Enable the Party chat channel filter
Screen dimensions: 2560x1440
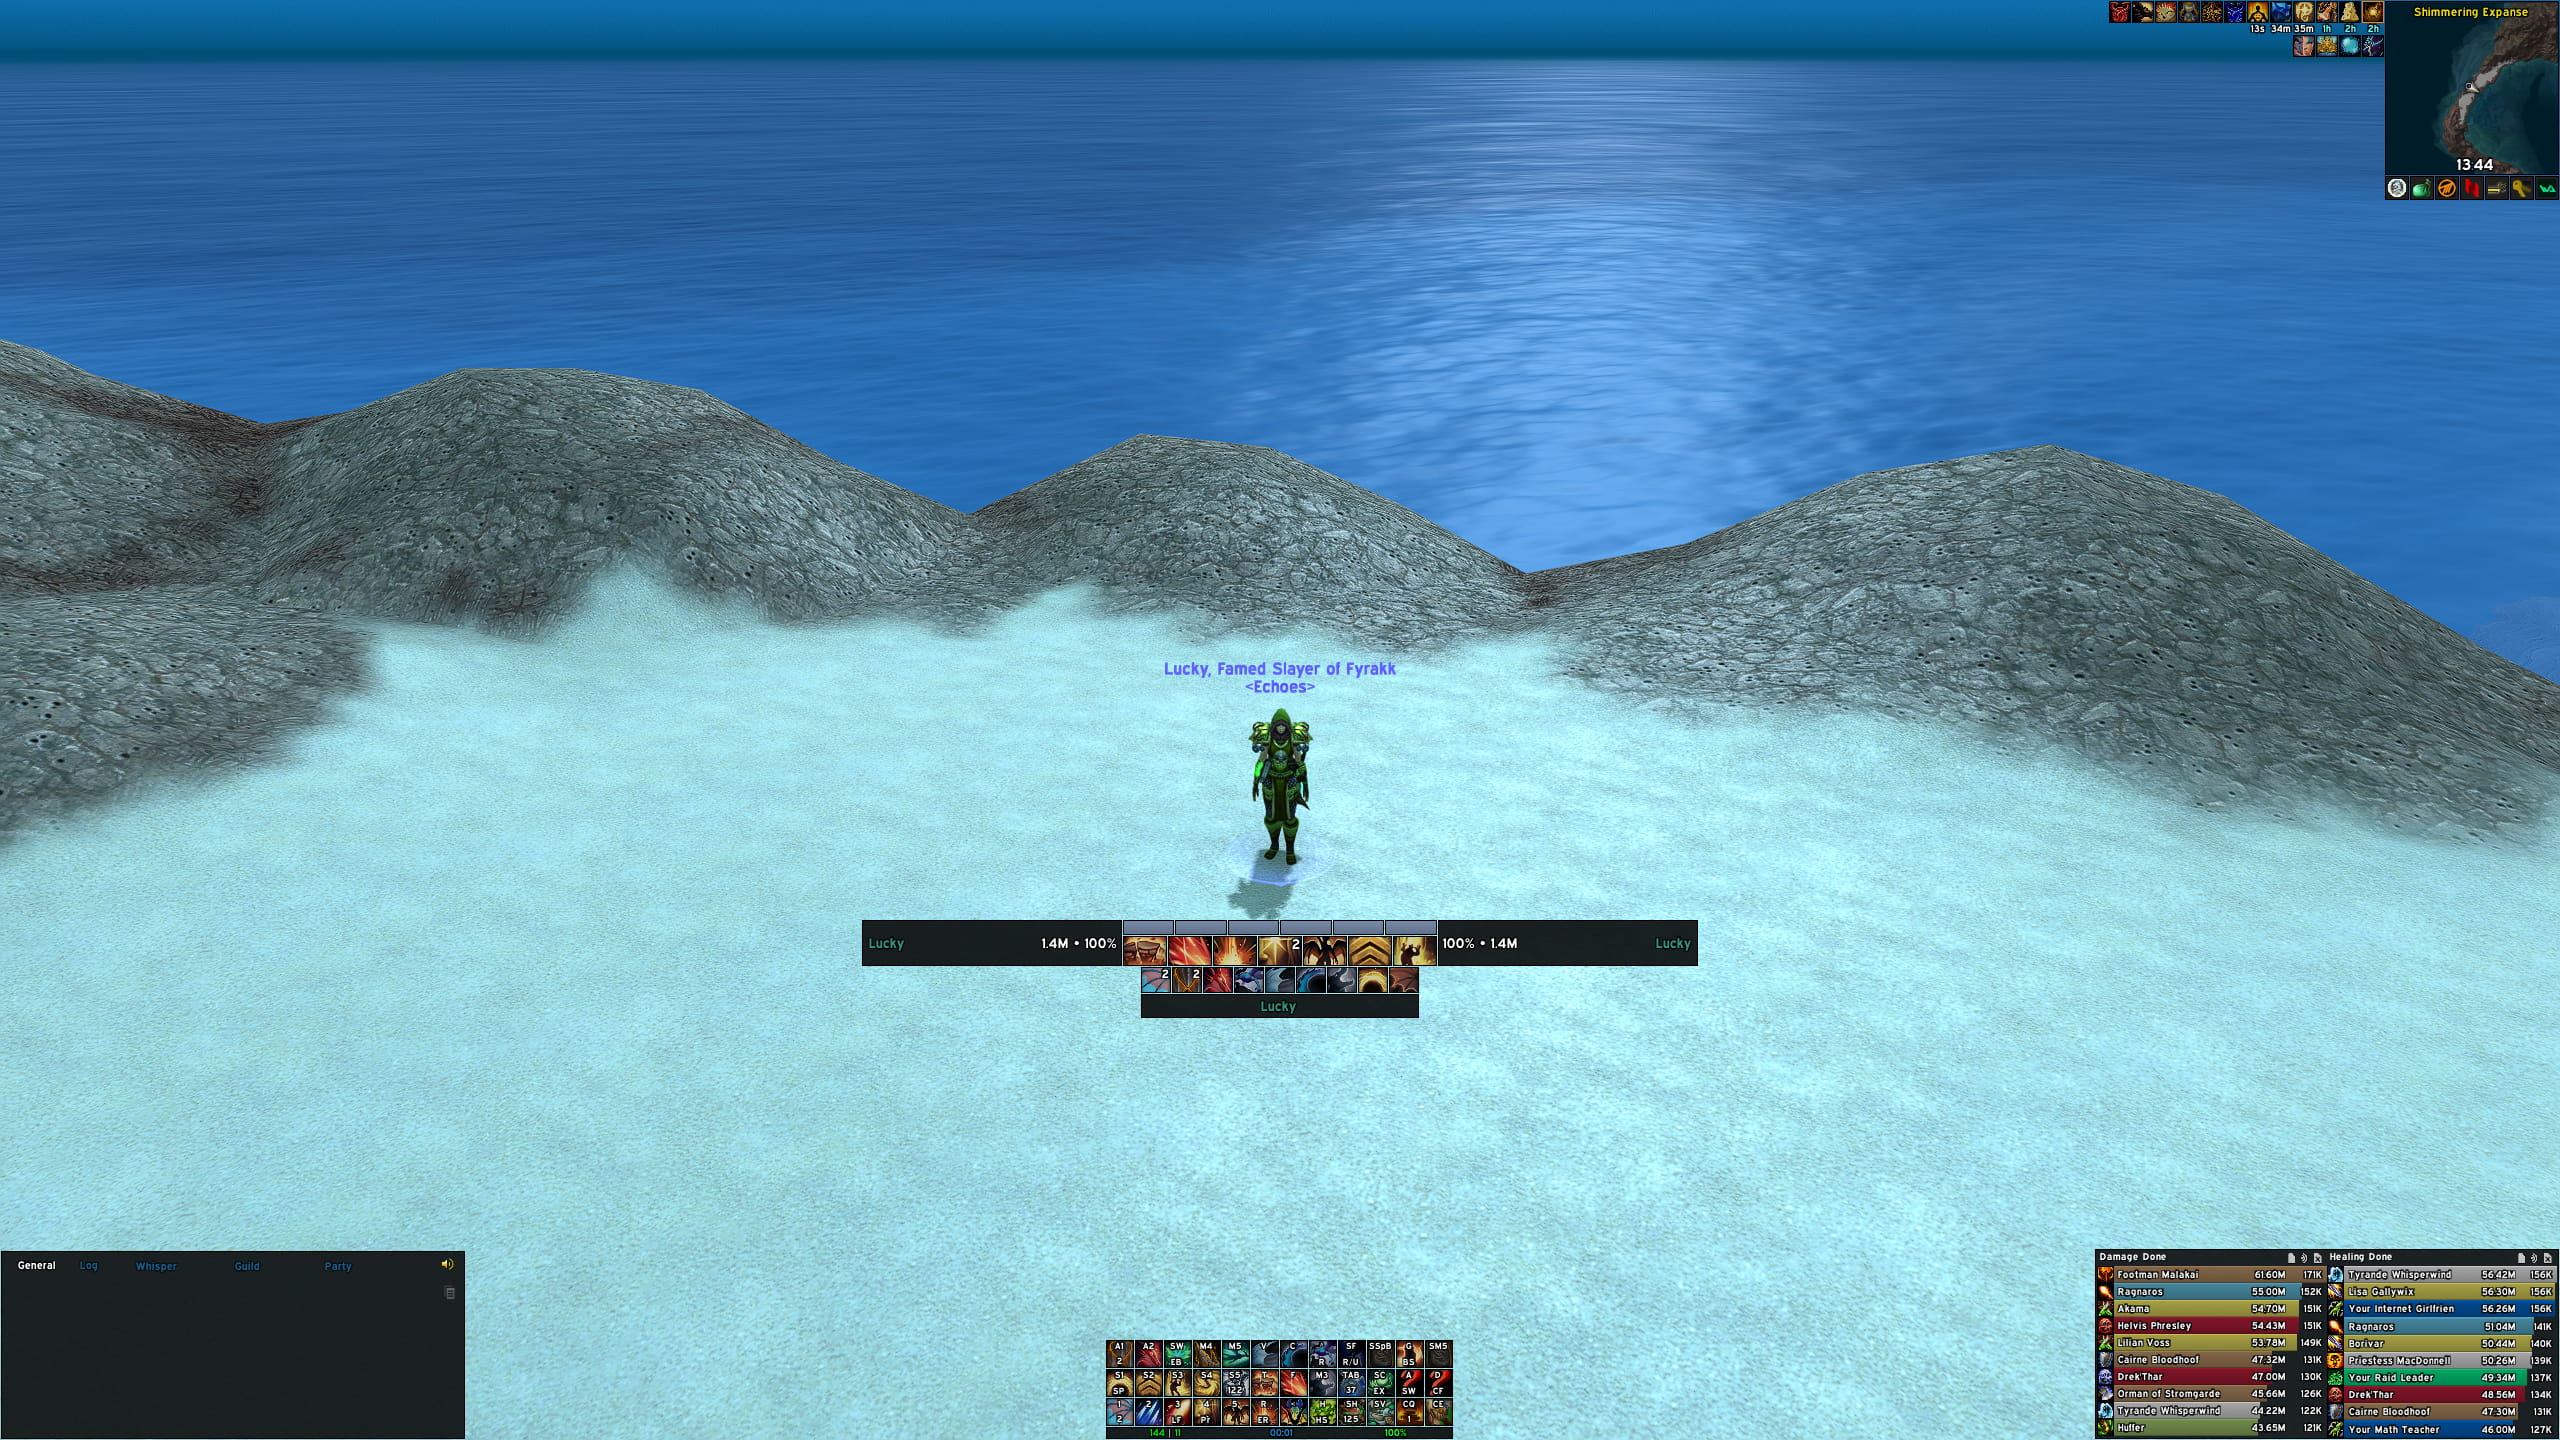tap(338, 1264)
